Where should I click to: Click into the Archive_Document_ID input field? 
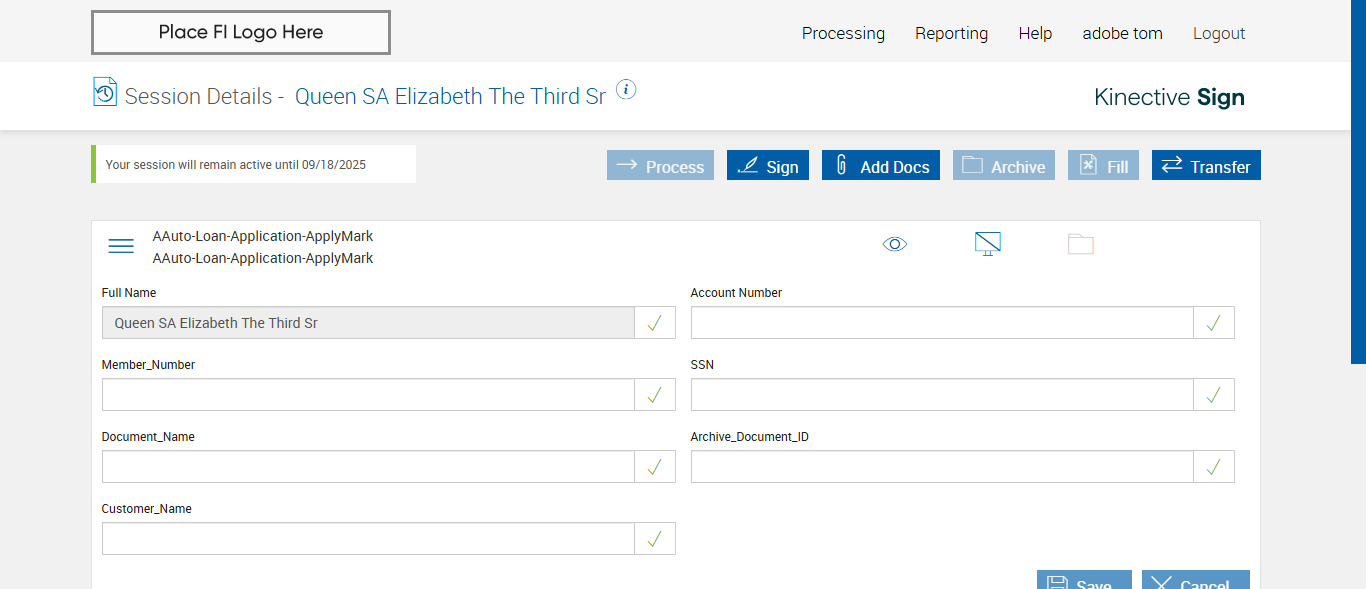941,467
